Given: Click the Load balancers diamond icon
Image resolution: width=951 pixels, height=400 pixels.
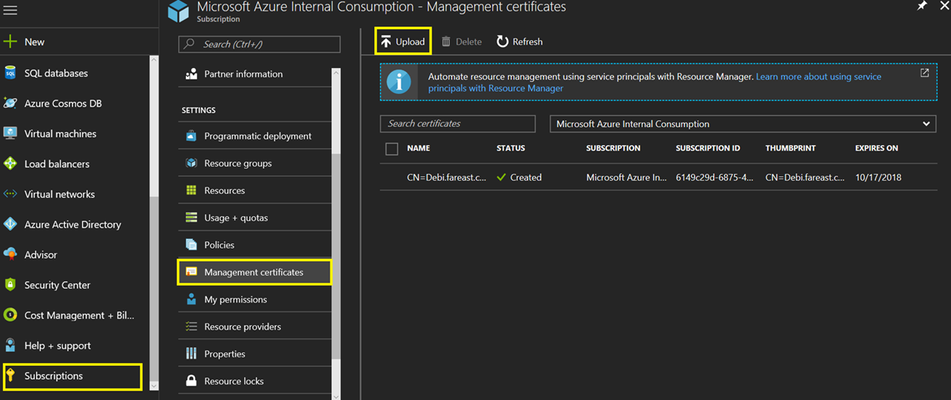Looking at the screenshot, I should tap(10, 164).
